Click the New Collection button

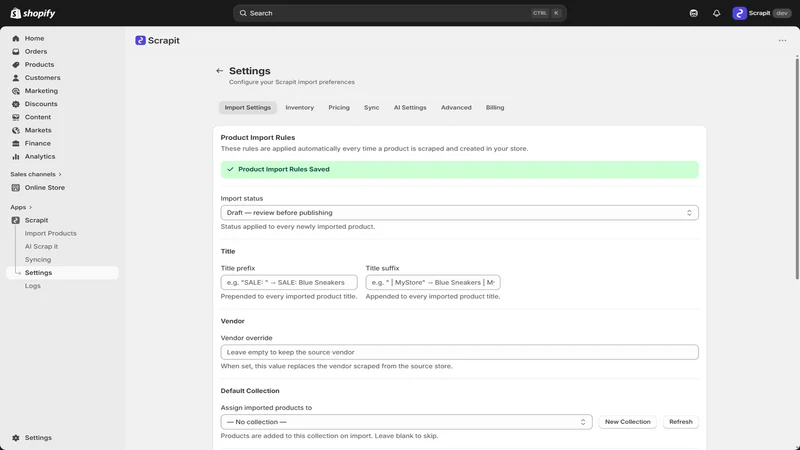[628, 422]
